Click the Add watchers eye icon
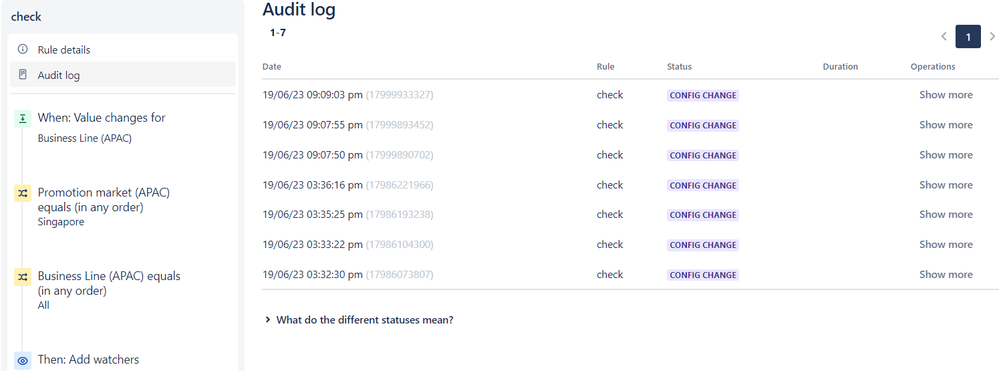Screen dimensions: 999x371 click(x=23, y=360)
